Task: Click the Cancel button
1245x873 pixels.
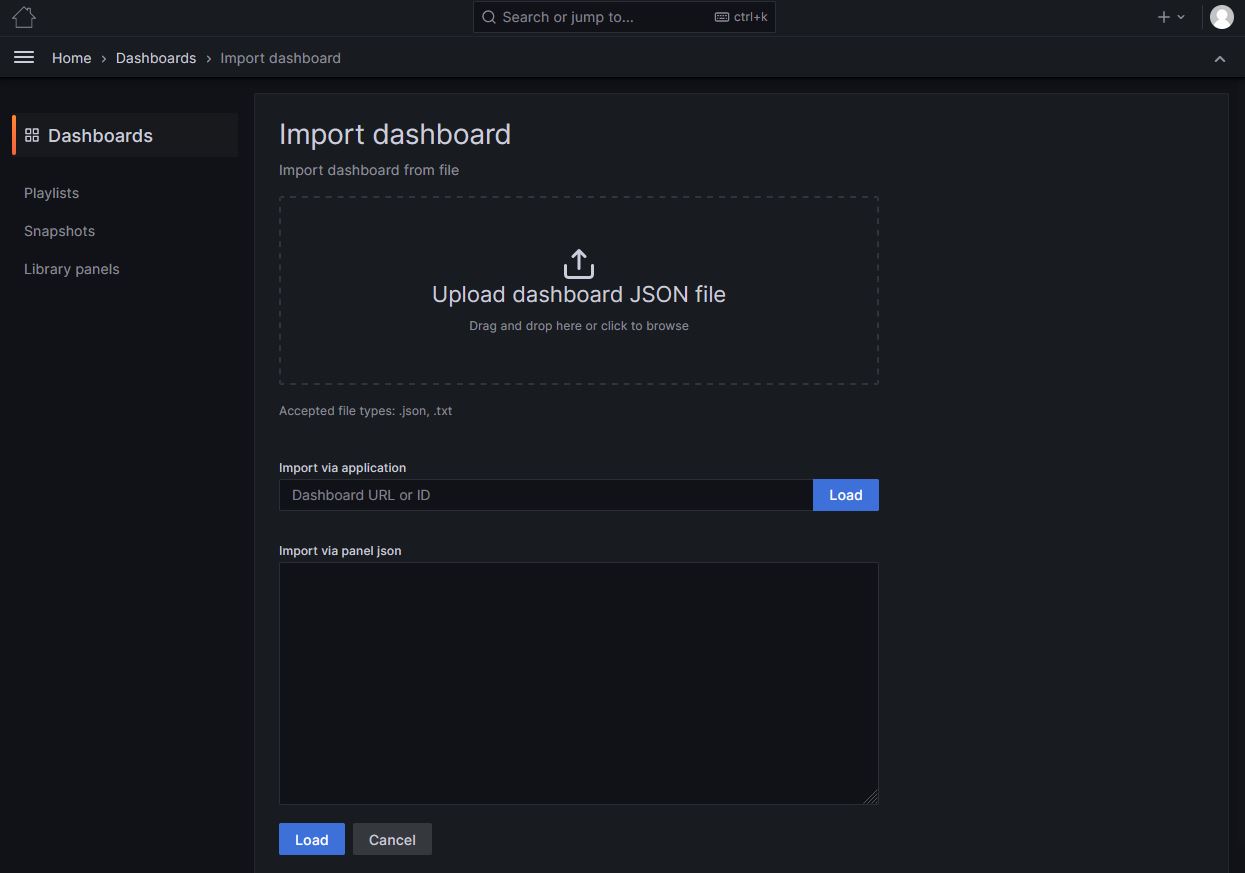Action: coord(392,840)
